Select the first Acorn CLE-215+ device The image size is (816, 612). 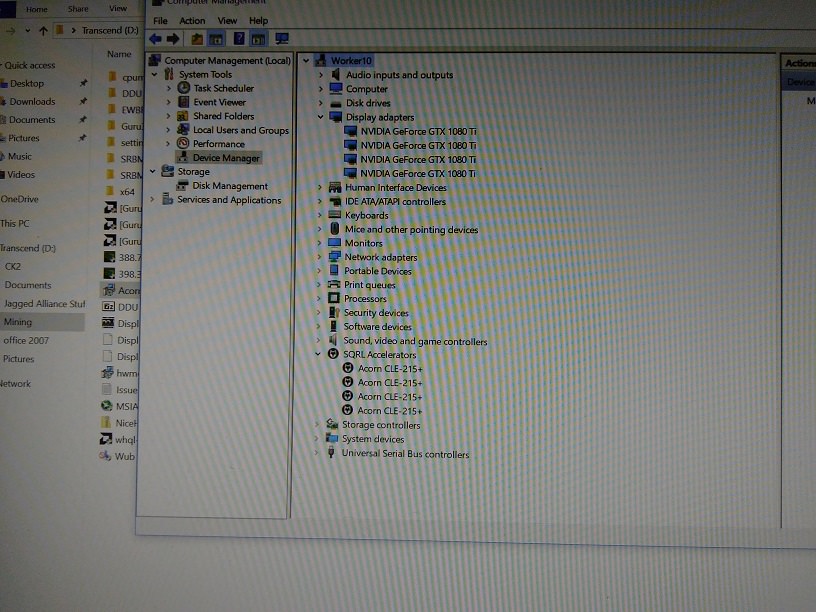point(390,368)
